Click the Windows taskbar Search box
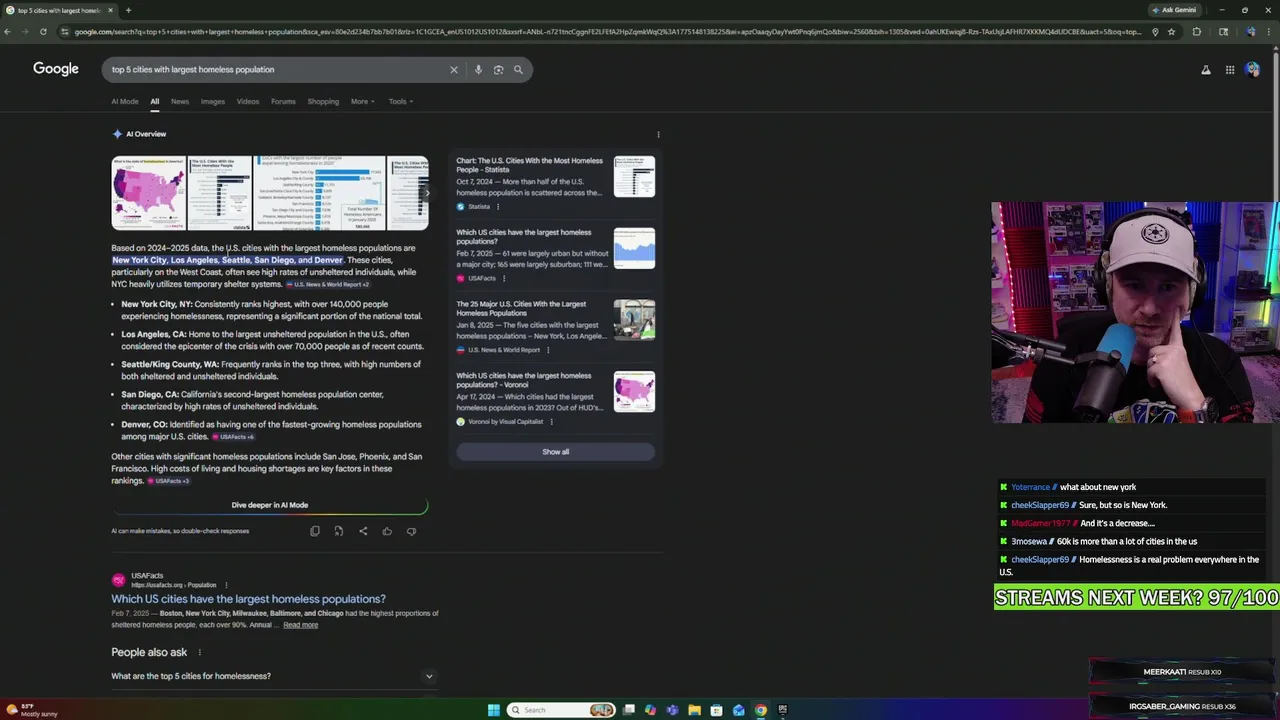 [560, 710]
